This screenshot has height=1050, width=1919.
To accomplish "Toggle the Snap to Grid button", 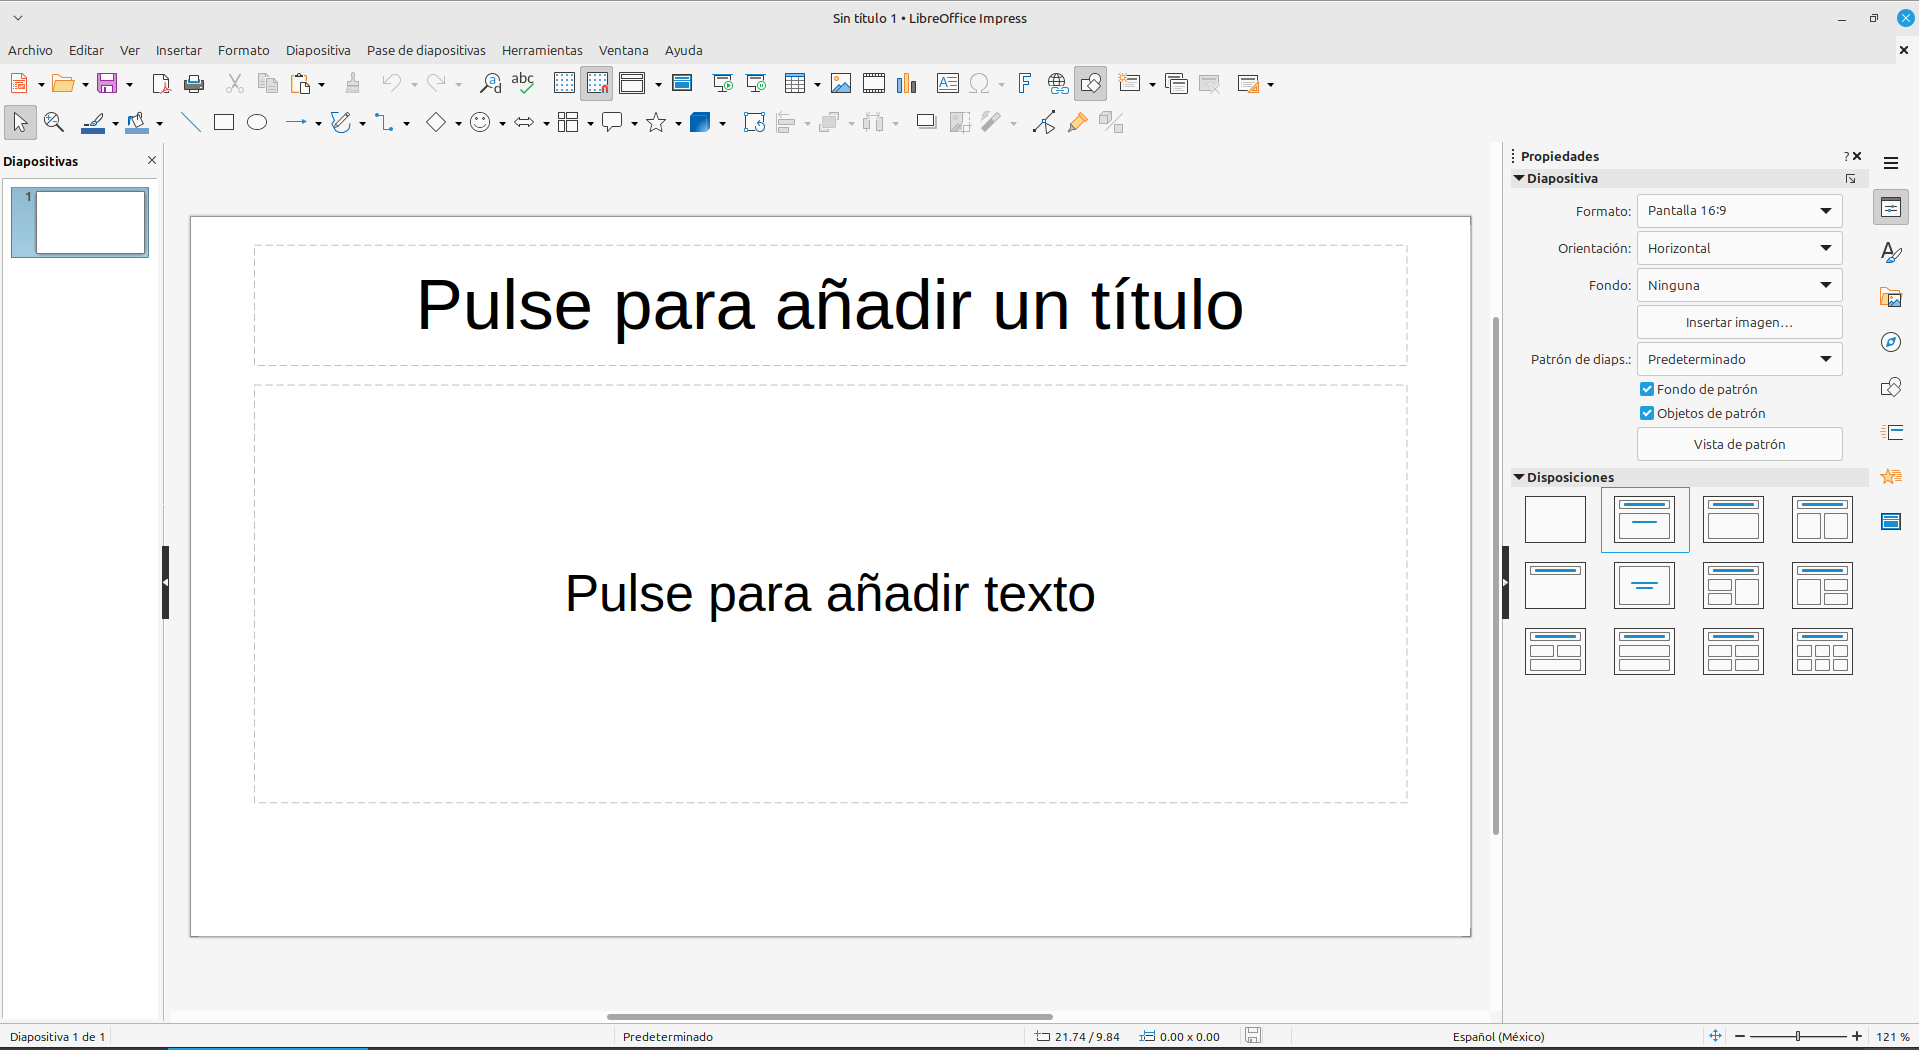I will 597,84.
